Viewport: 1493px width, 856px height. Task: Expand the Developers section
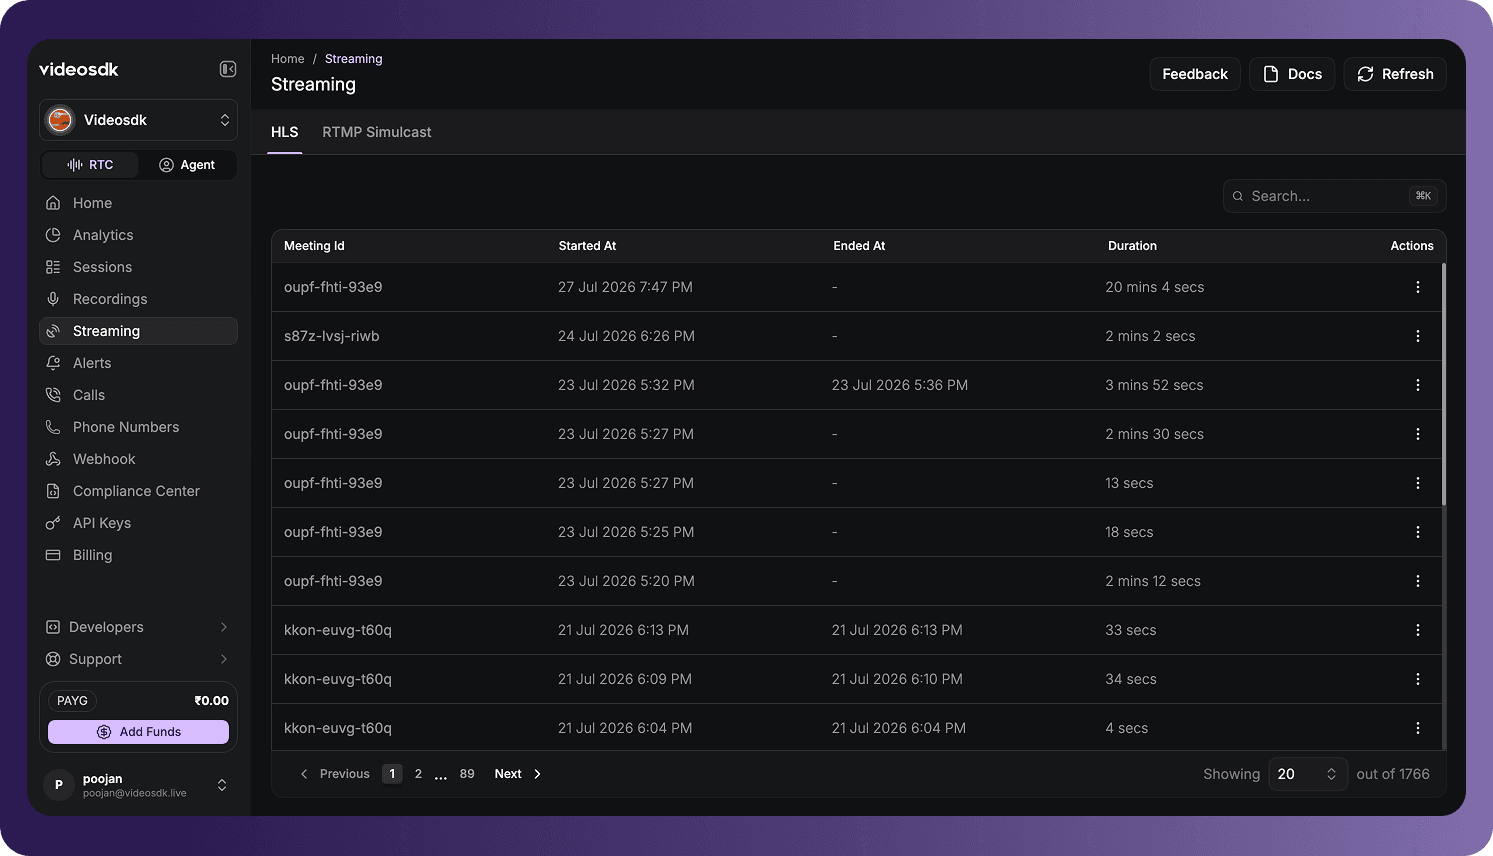138,627
